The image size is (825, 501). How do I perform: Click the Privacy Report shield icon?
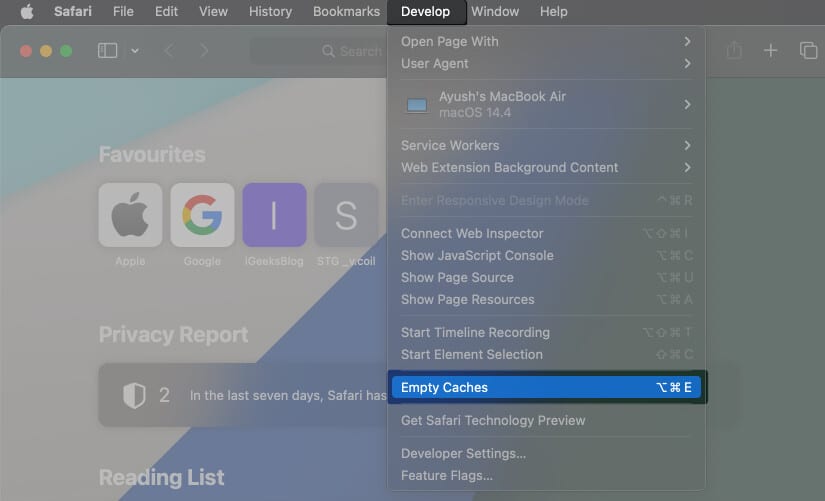pos(134,395)
